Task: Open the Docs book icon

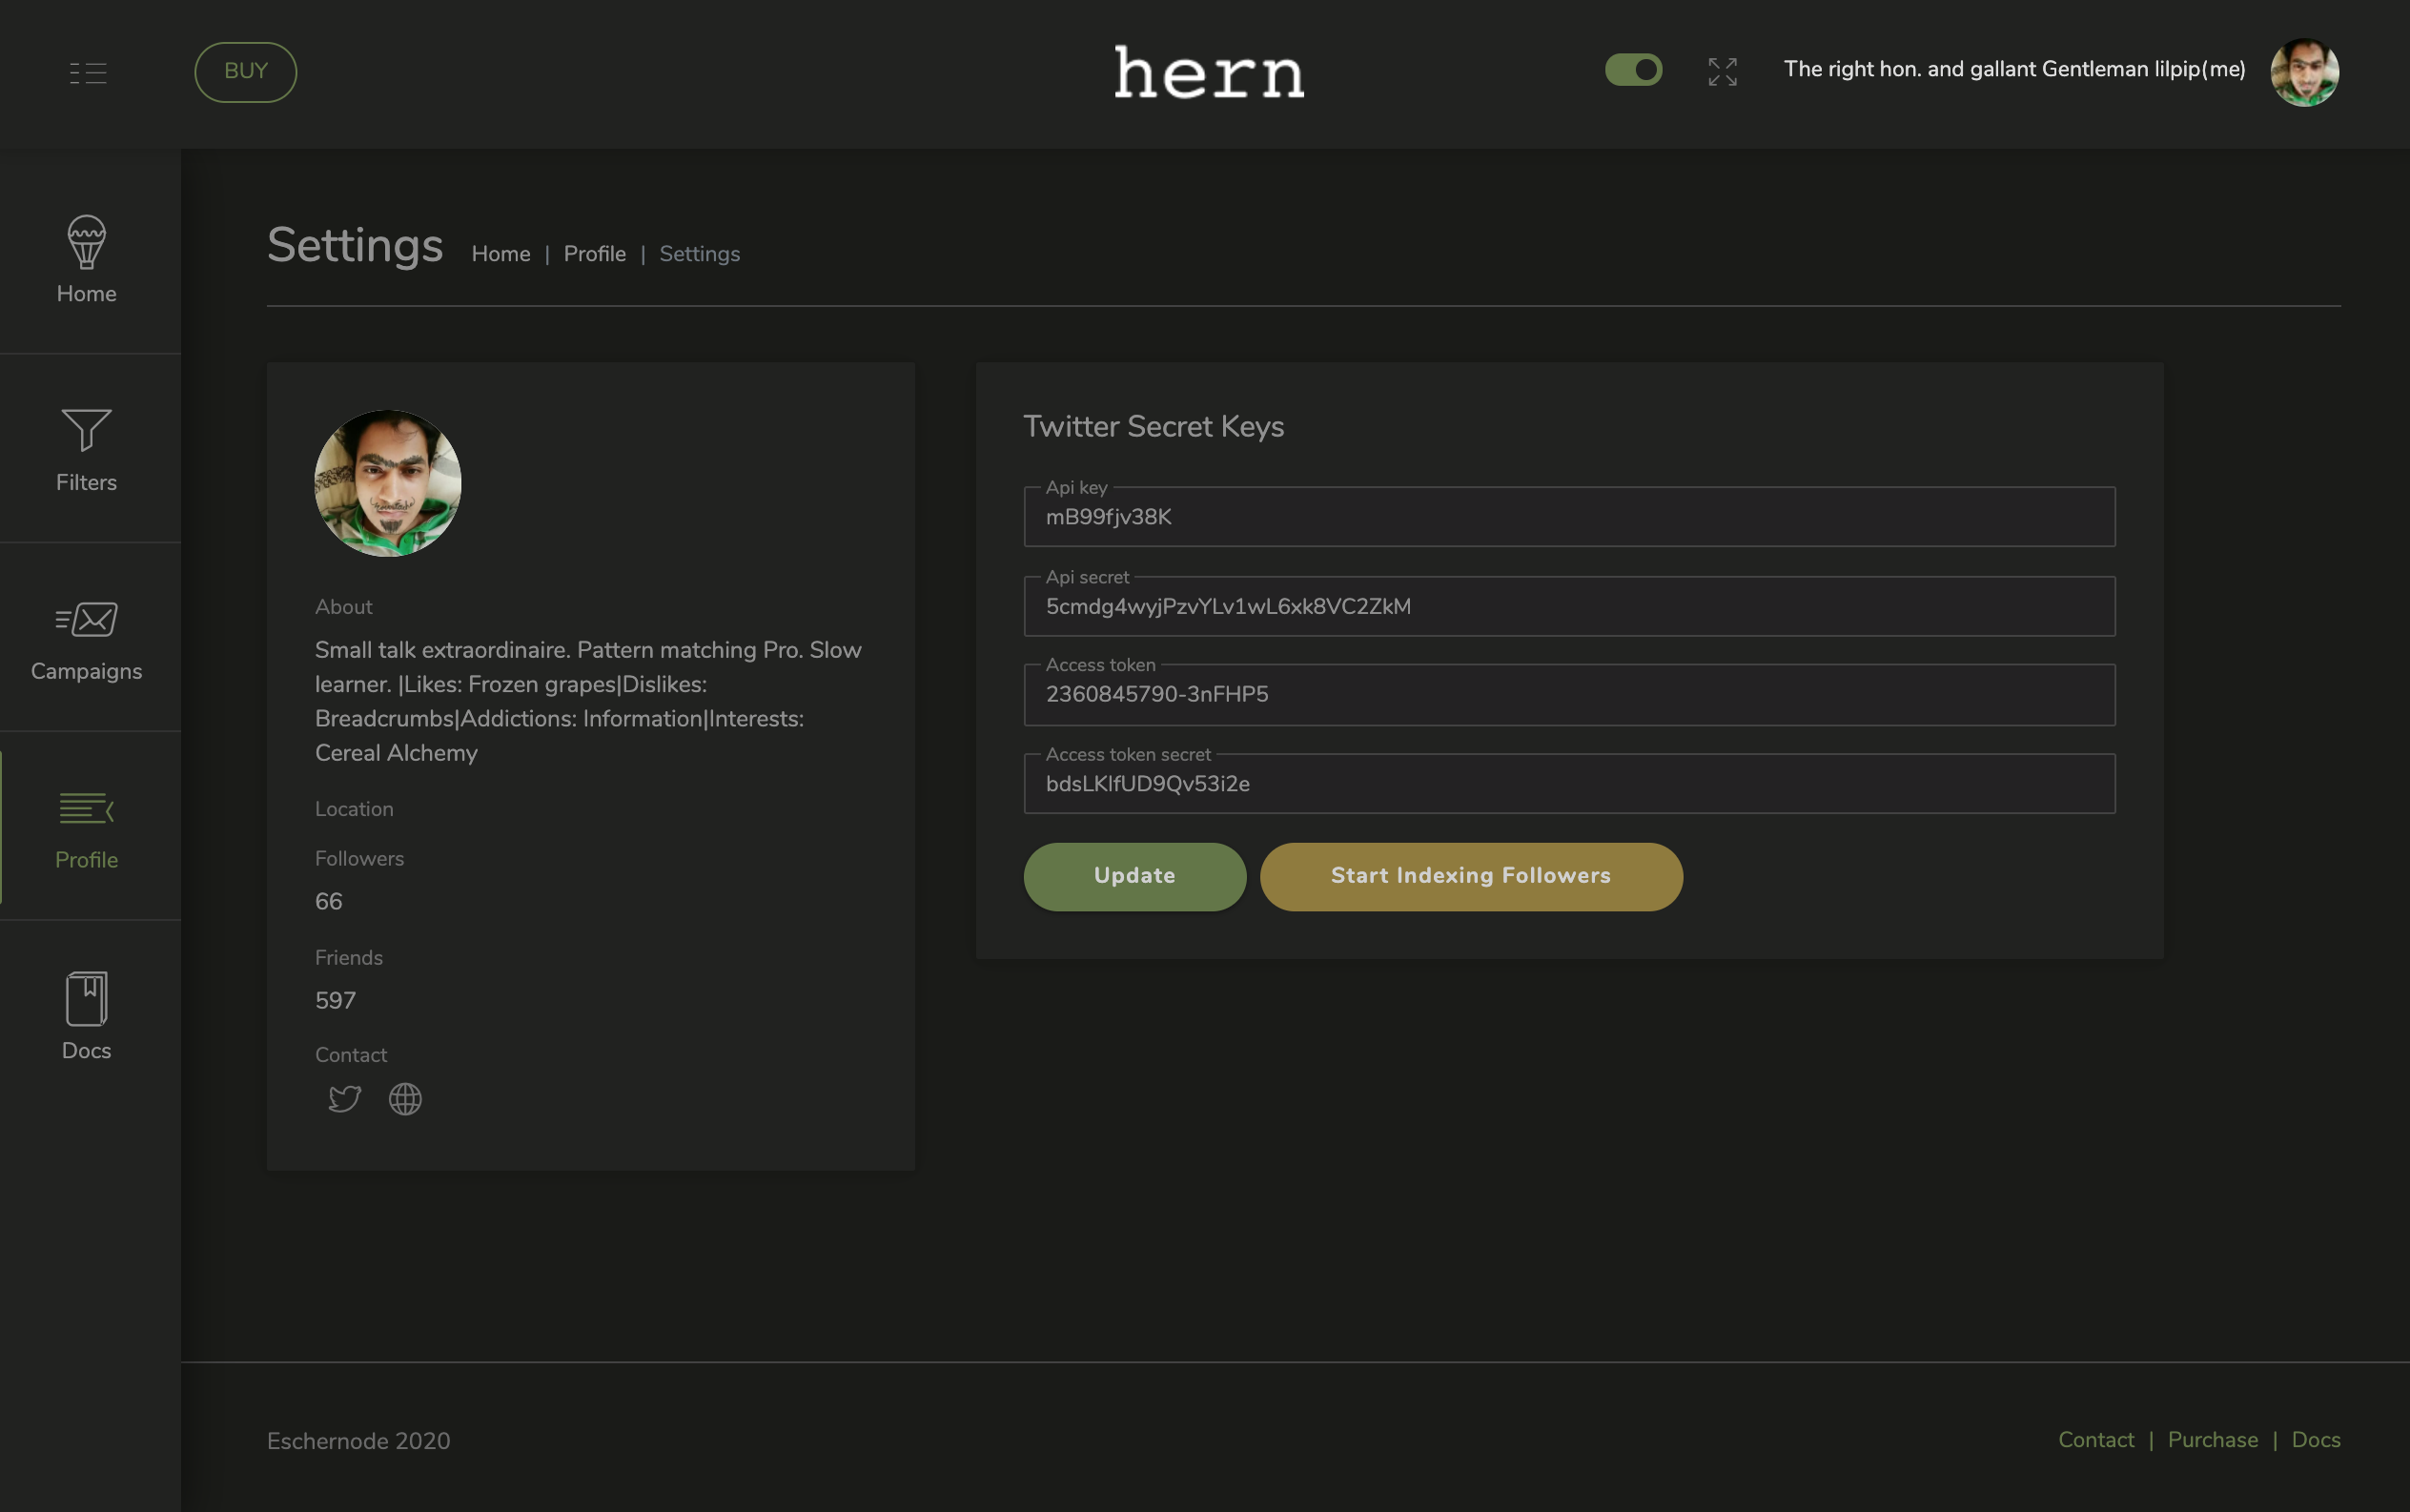Action: pos(86,999)
